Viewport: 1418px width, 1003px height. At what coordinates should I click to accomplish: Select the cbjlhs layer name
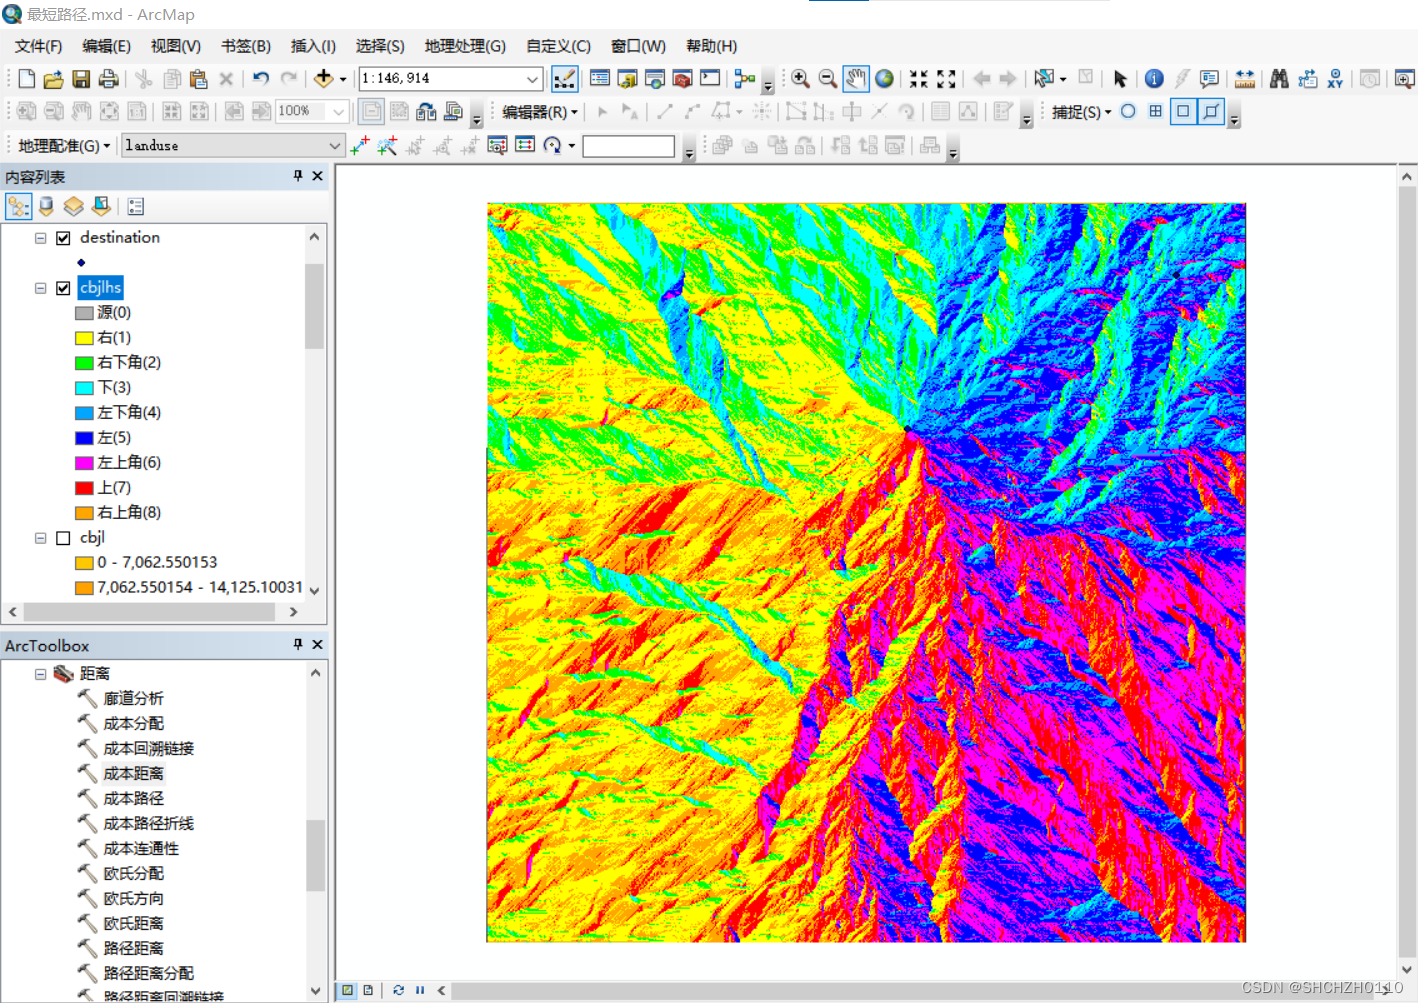100,288
